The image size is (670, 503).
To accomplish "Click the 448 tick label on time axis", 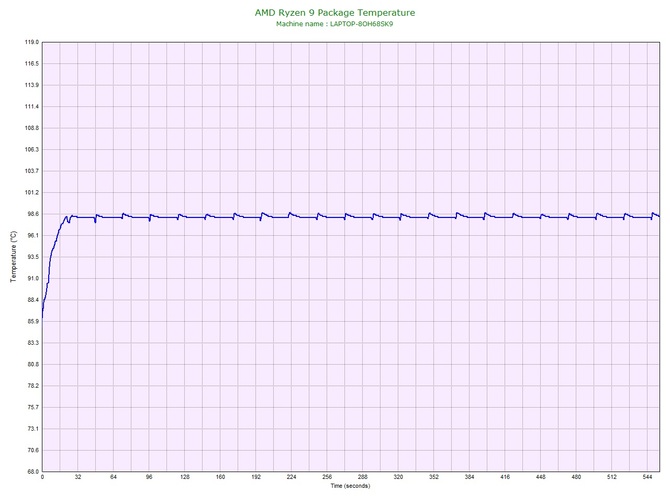I will (541, 477).
